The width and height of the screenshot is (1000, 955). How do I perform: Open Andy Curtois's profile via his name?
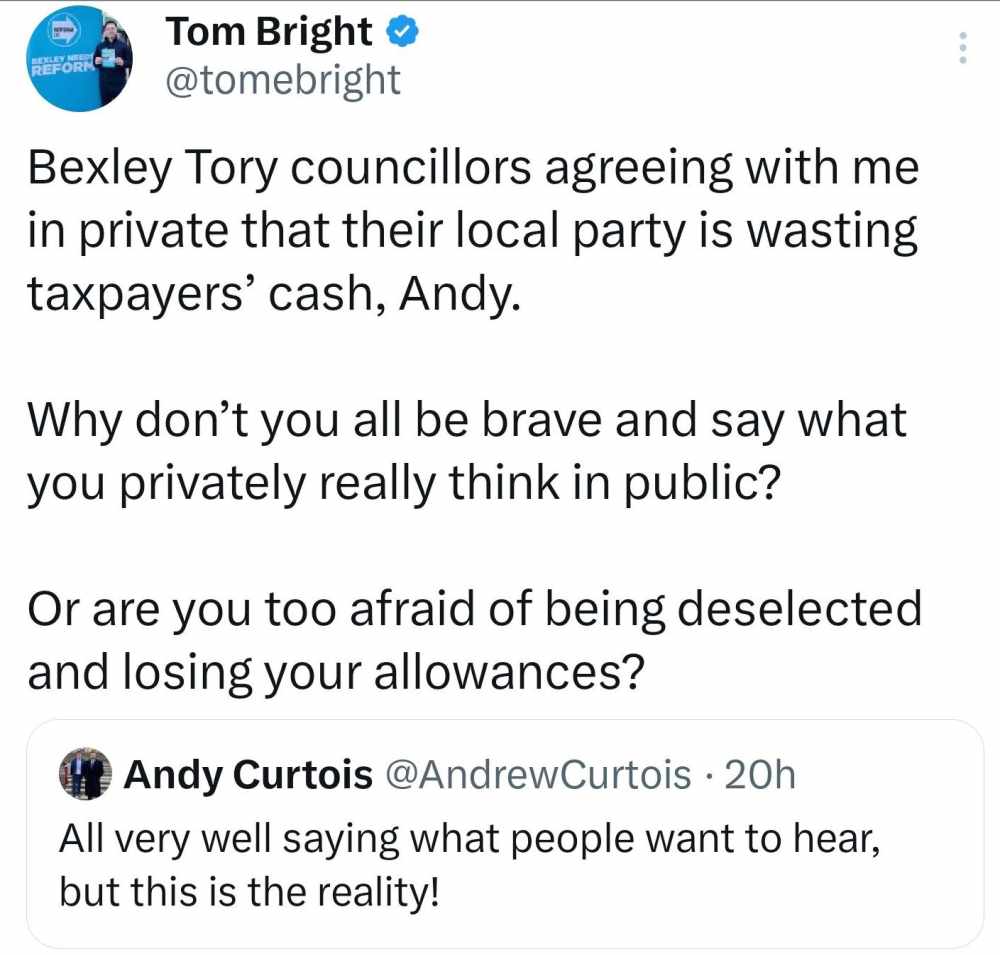247,774
